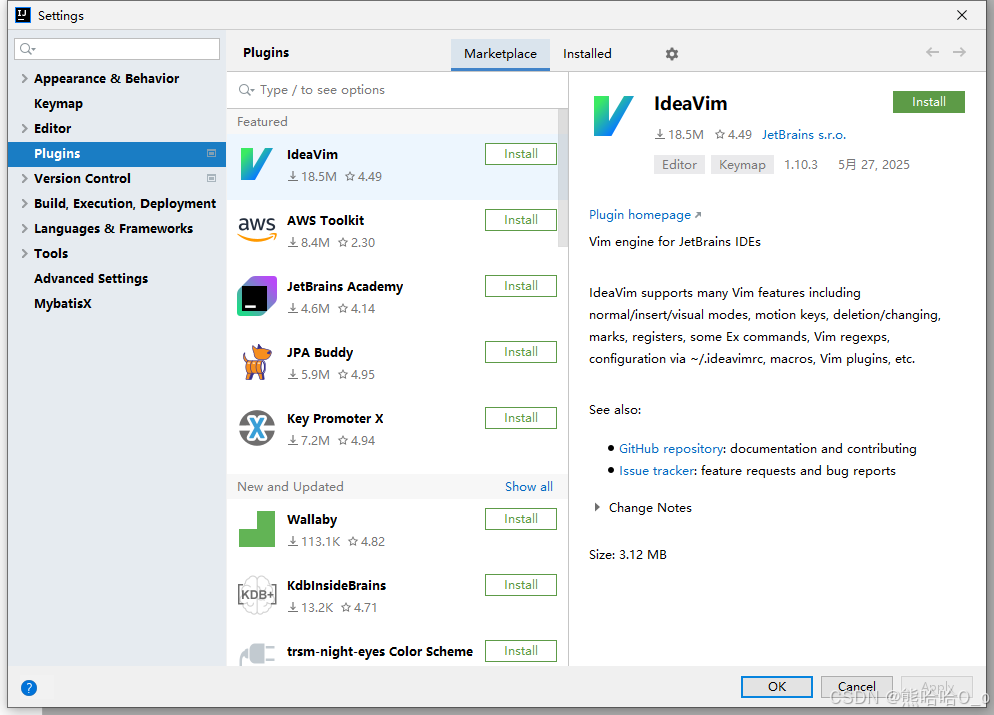
Task: Click the trsm-night-eyes plug icon
Action: point(257,654)
